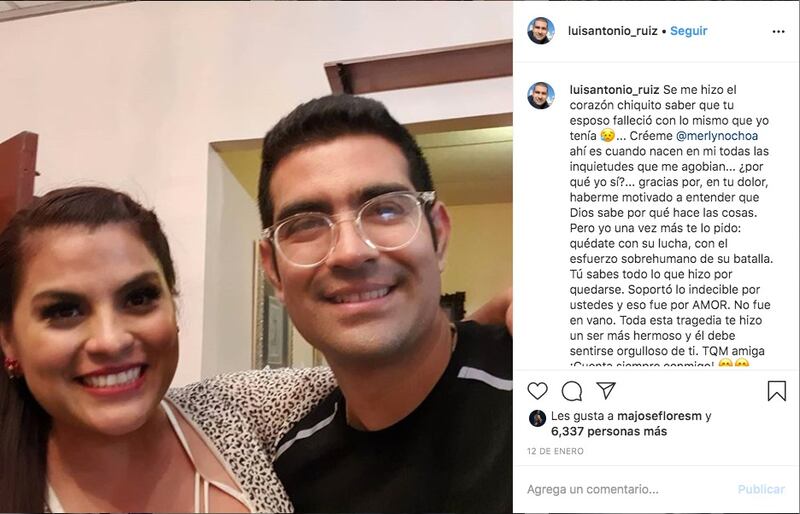
Task: Open the @merlynochoa mention link
Action: click(717, 136)
